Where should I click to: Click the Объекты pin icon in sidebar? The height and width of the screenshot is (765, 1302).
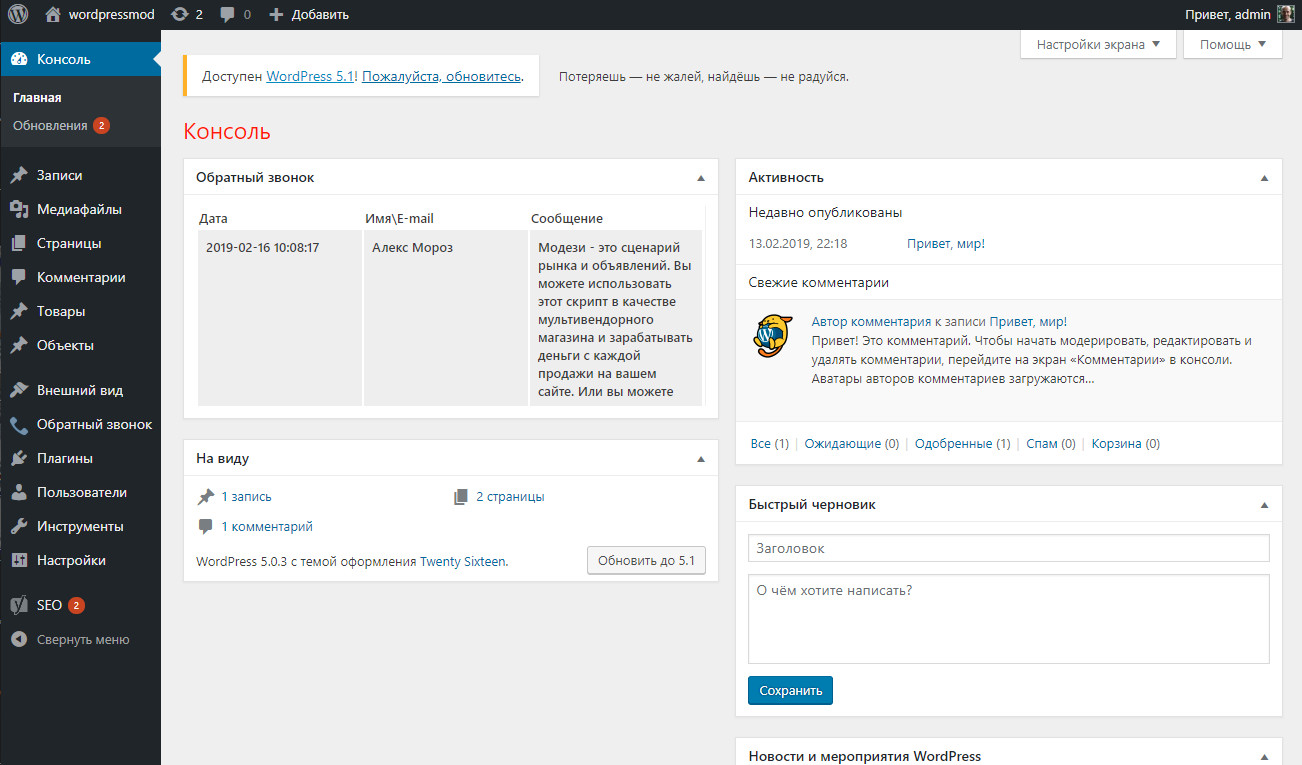pyautogui.click(x=19, y=345)
